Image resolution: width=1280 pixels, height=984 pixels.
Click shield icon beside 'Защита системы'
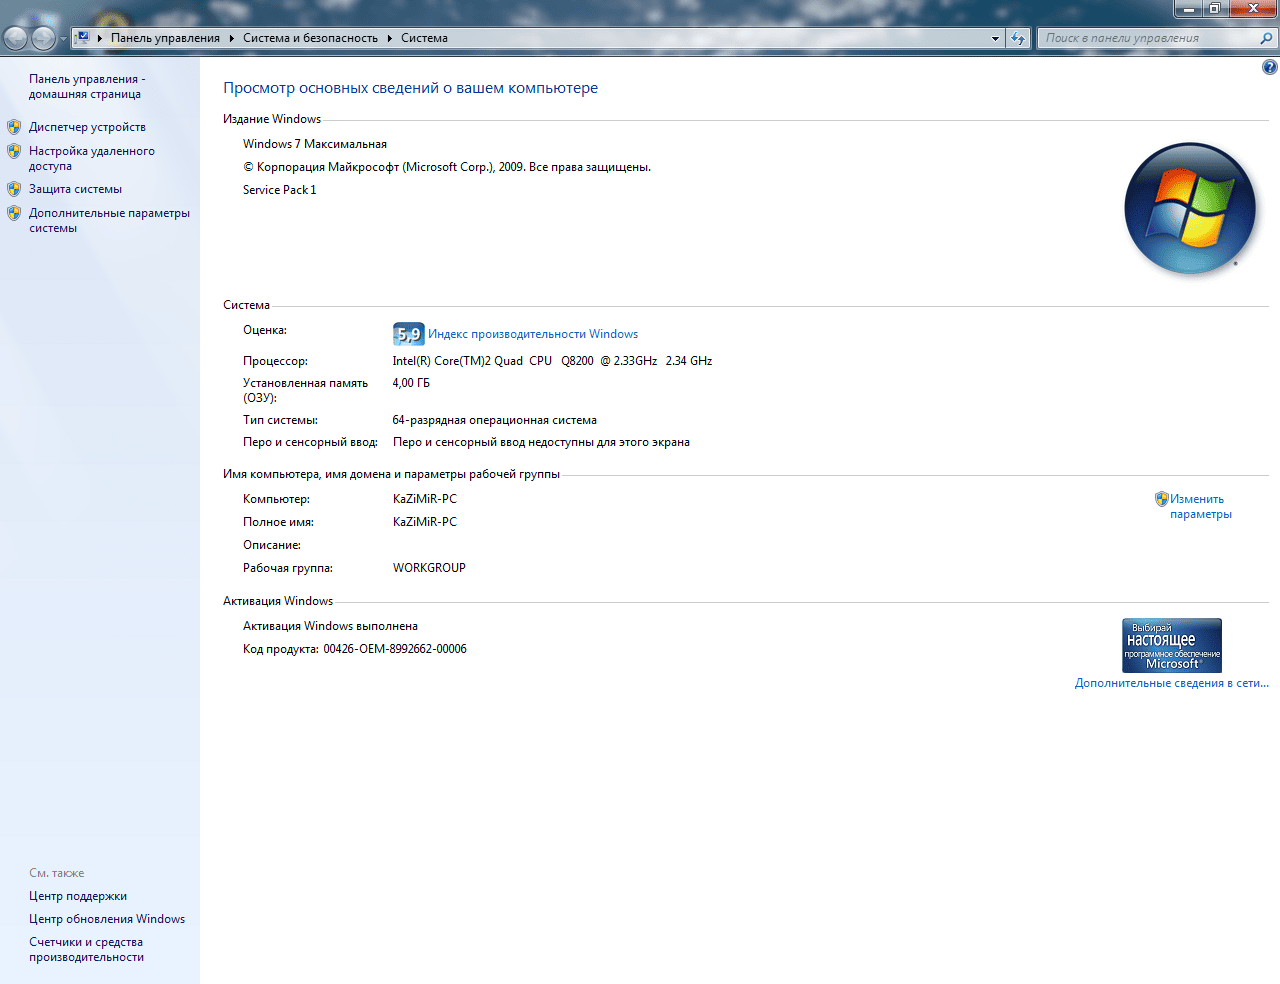click(14, 189)
